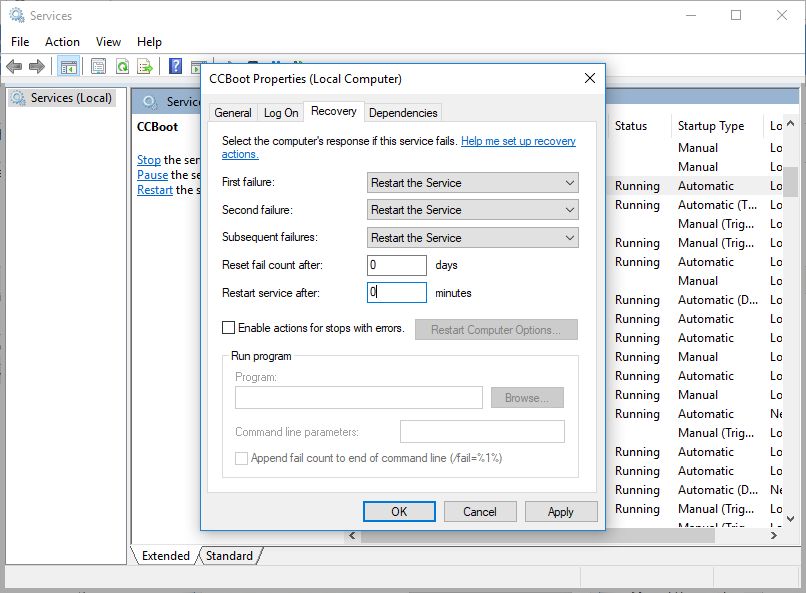Screen dimensions: 806x593
Task: Open the Action menu
Action: [x=62, y=42]
